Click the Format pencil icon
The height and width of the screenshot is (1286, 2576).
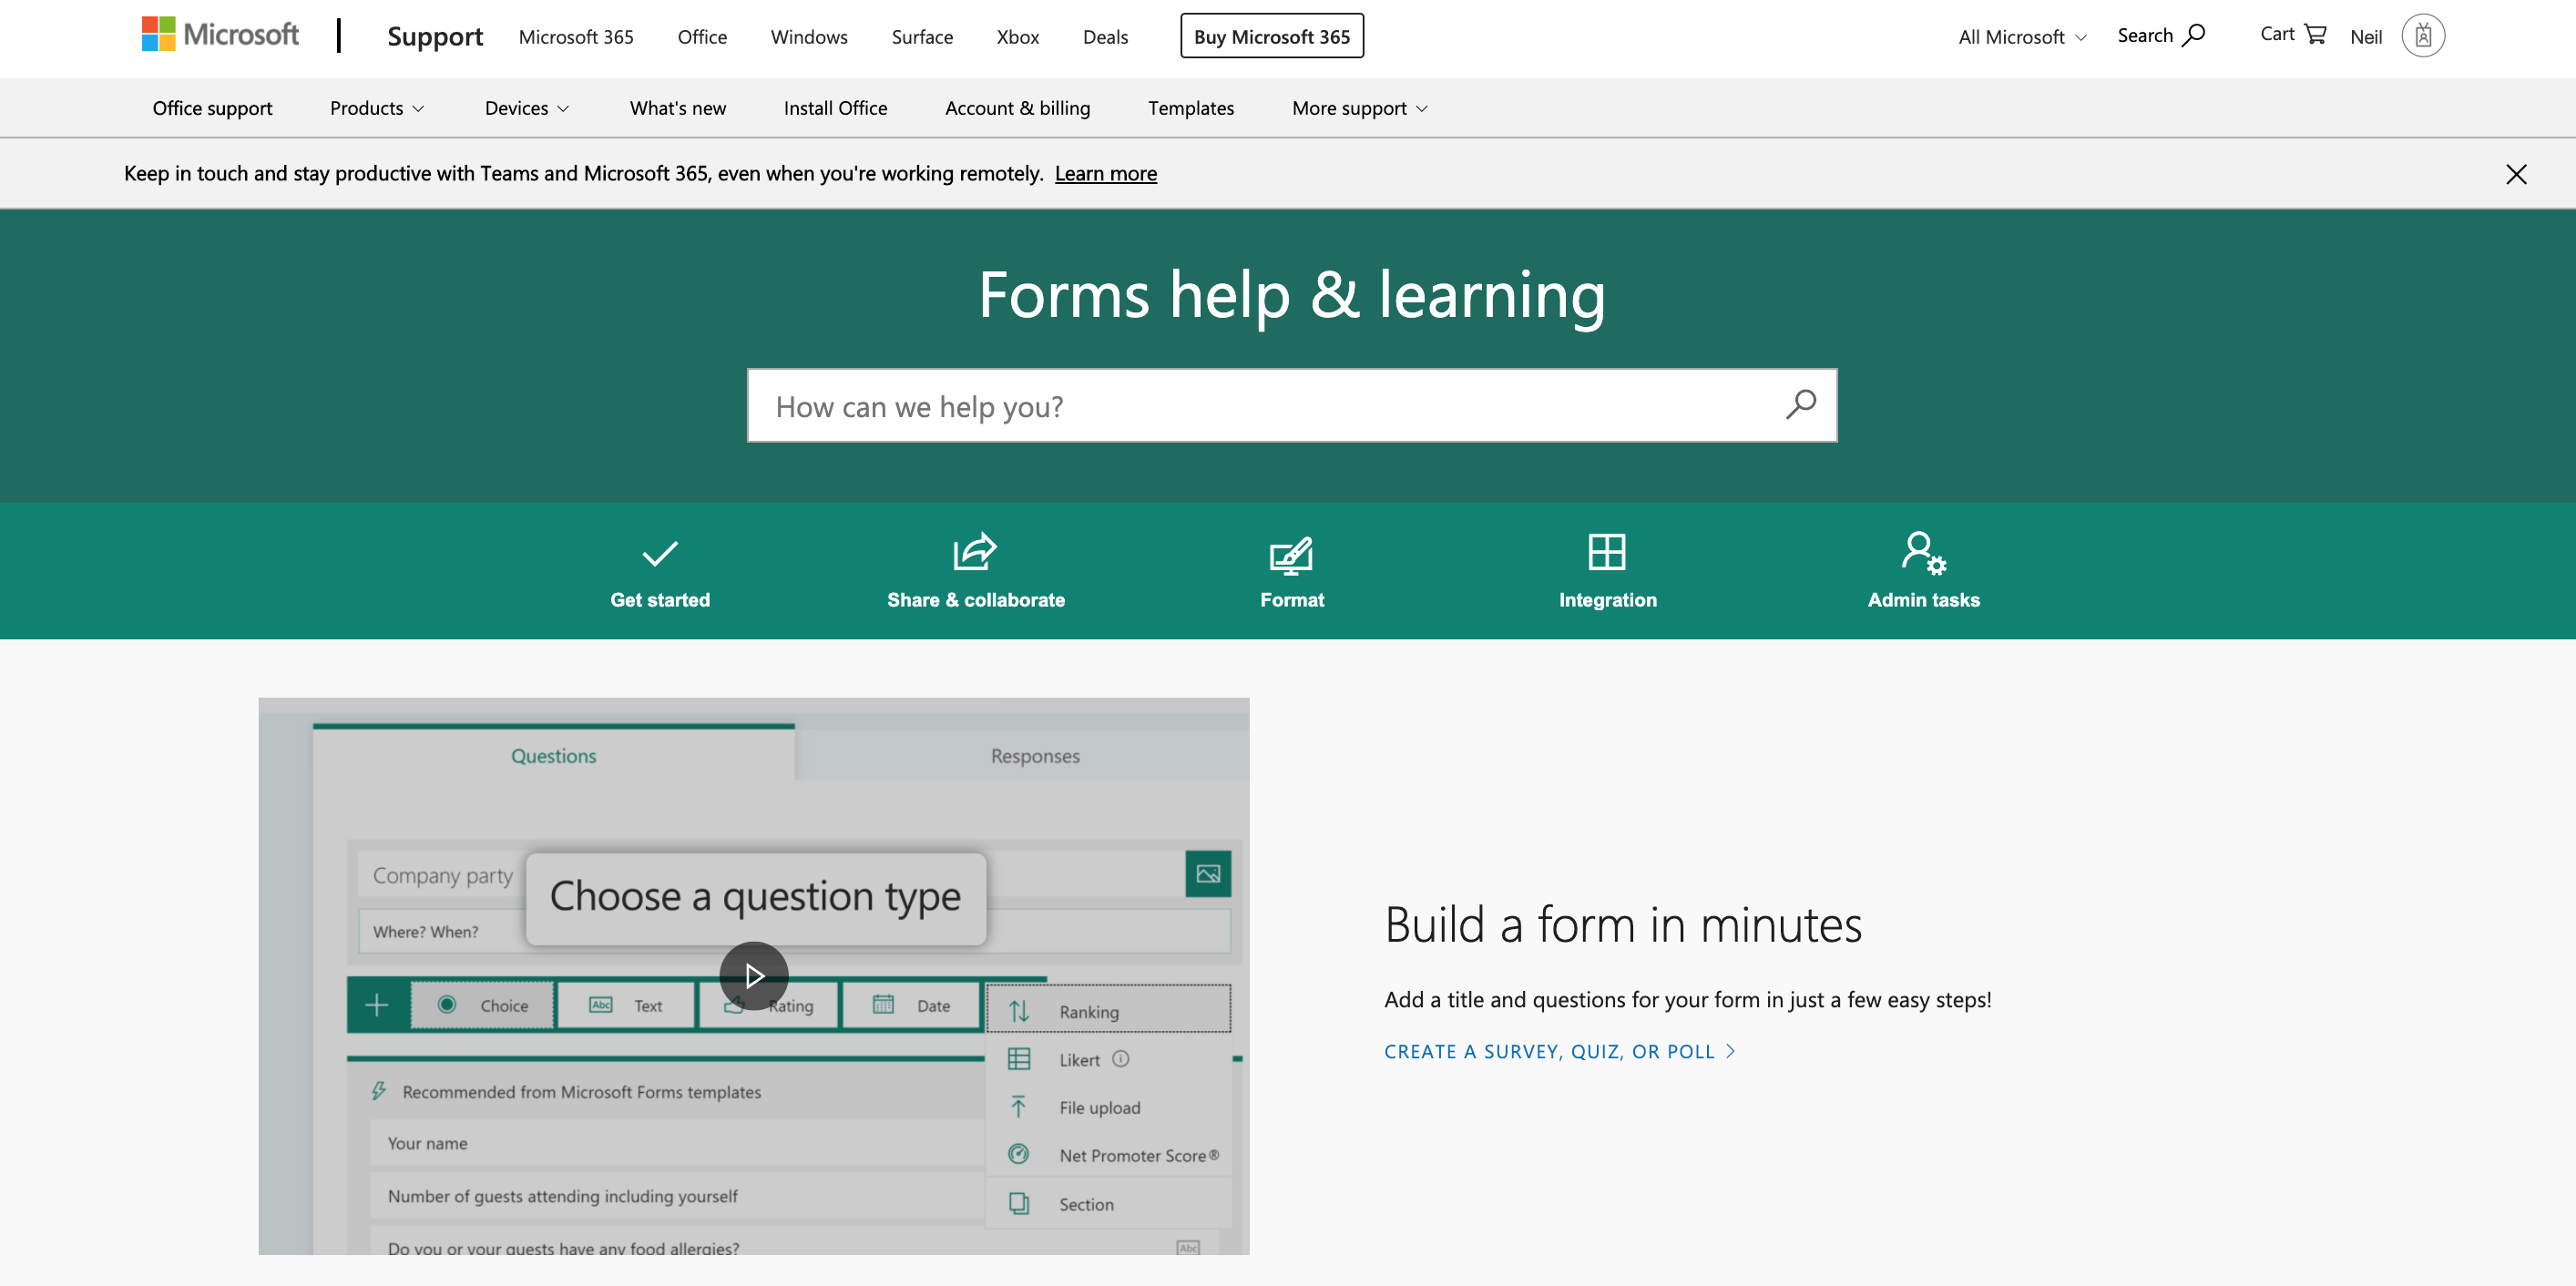1291,556
